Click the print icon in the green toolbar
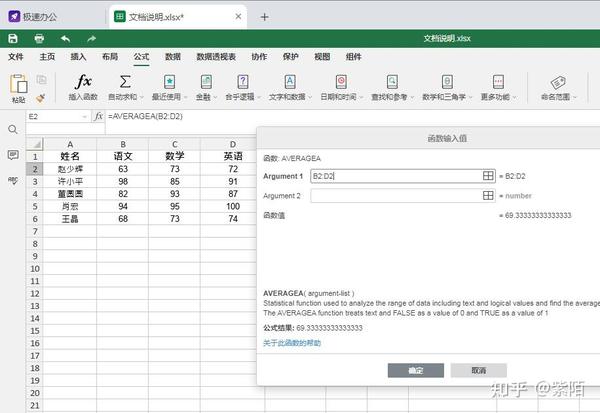This screenshot has height=413, width=600. click(39, 38)
